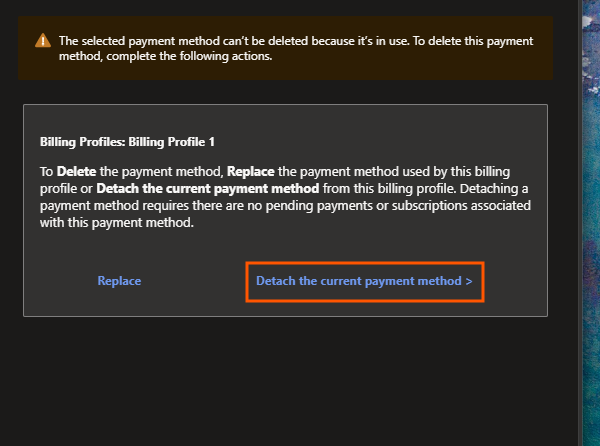Click the Replace link
Viewport: 600px width, 446px height.
(119, 281)
